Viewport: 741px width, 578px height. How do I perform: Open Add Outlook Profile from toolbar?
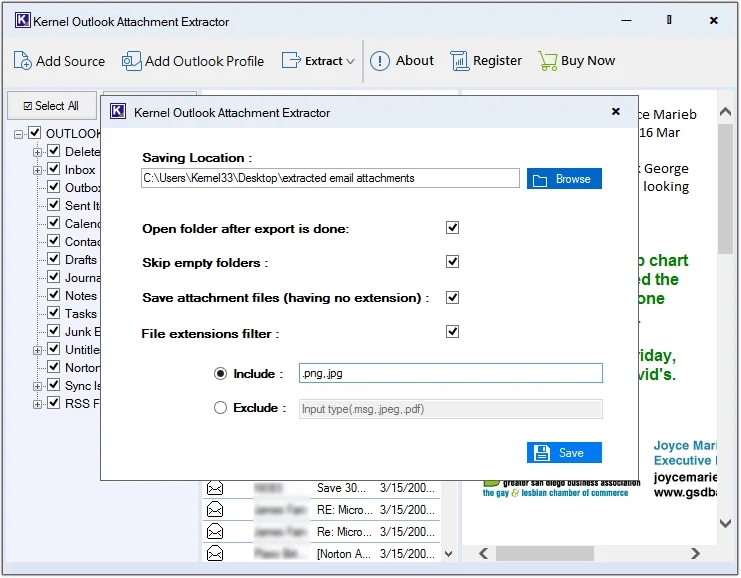pos(193,61)
